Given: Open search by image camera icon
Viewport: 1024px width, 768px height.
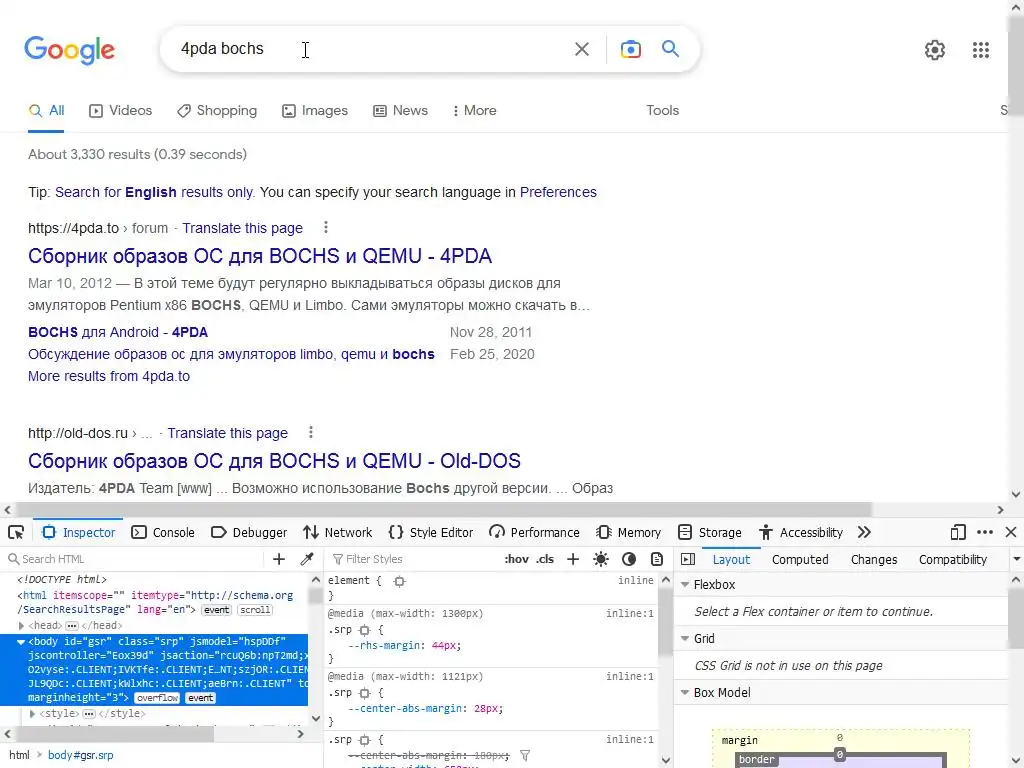Looking at the screenshot, I should point(630,49).
